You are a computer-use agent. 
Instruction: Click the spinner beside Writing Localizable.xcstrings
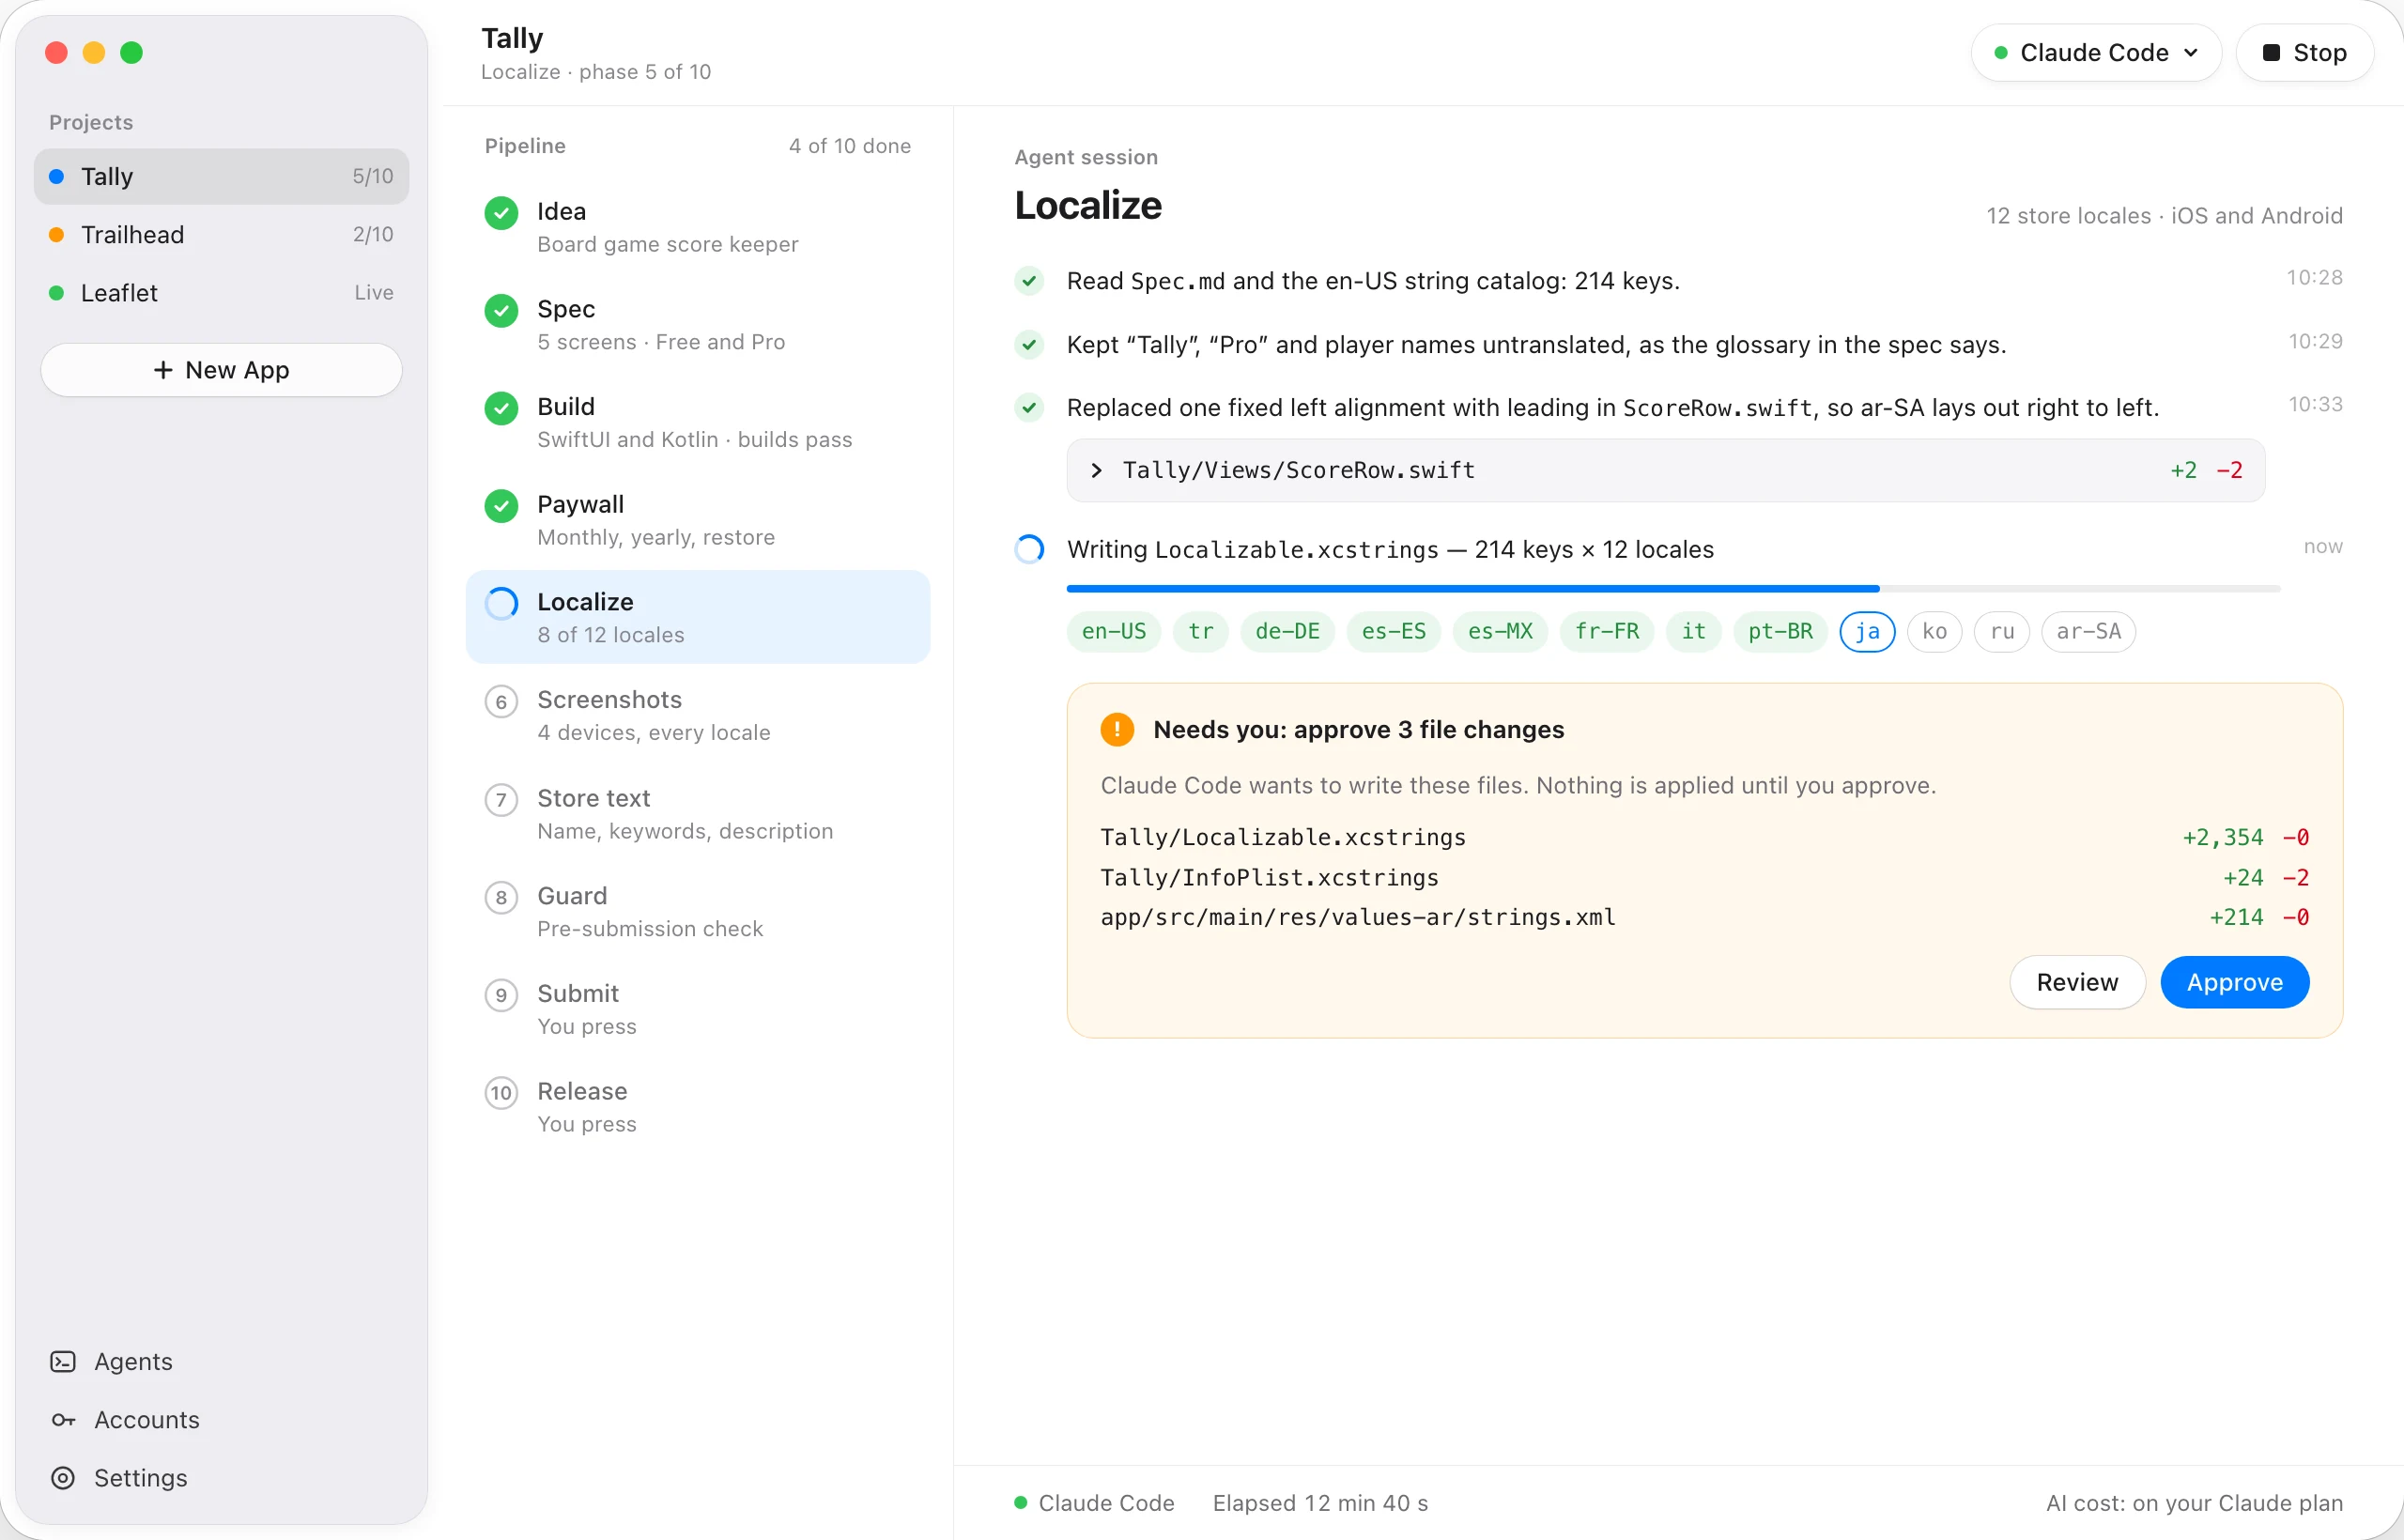(1029, 549)
